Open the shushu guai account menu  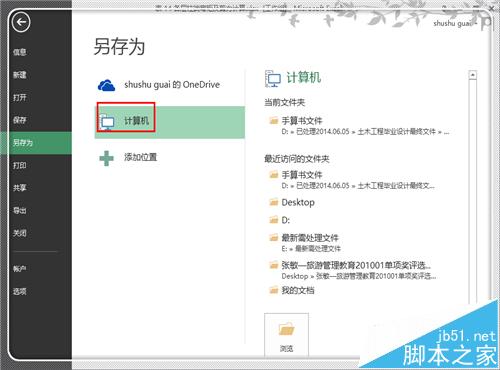(455, 23)
